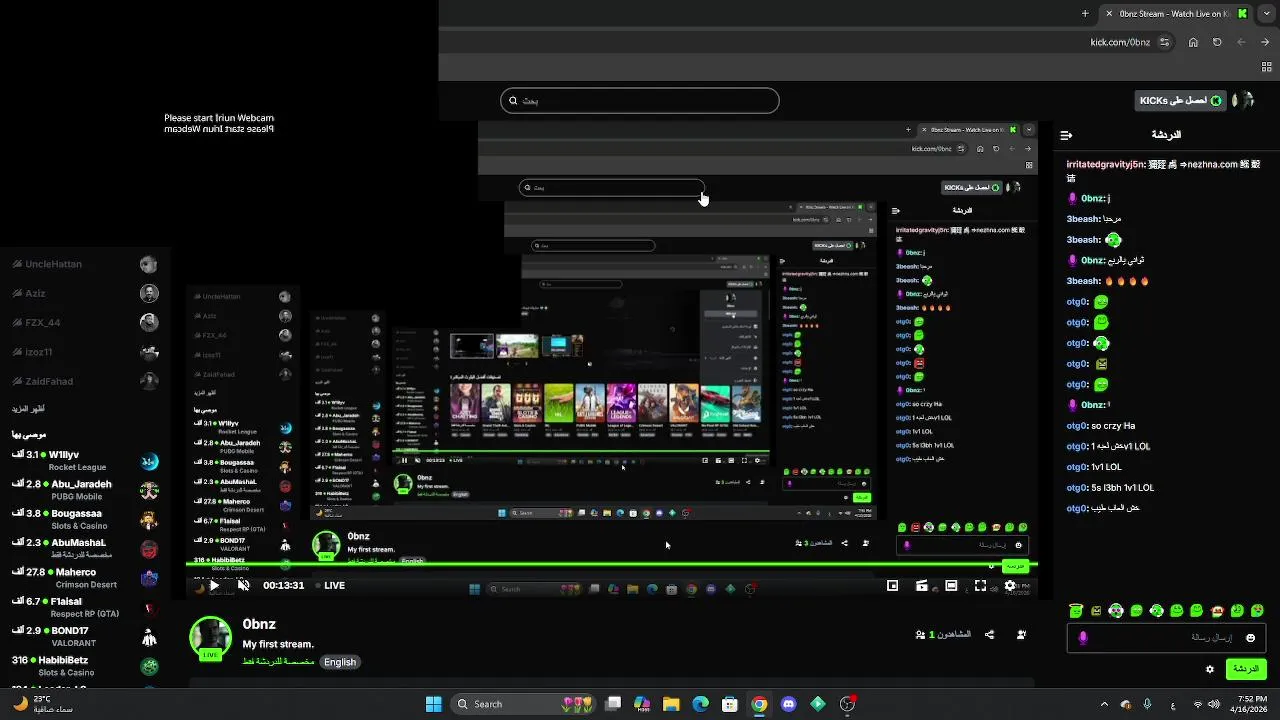Open Microsoft Store from taskbar
1280x720 pixels.
(730, 704)
